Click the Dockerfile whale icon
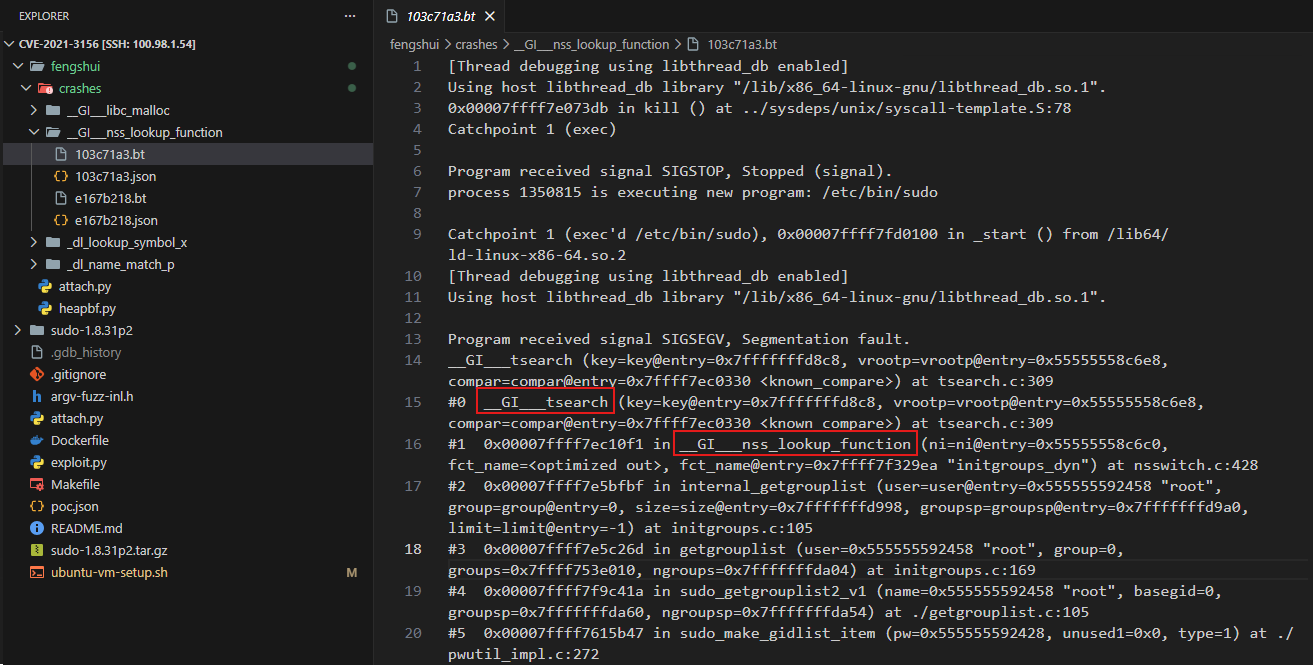 point(37,440)
